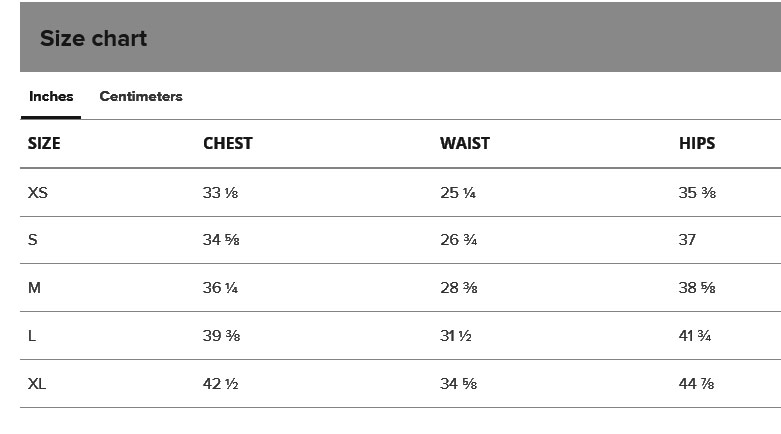Switch to the Centimeters tab
Viewport: 781px width, 434px height.
141,97
